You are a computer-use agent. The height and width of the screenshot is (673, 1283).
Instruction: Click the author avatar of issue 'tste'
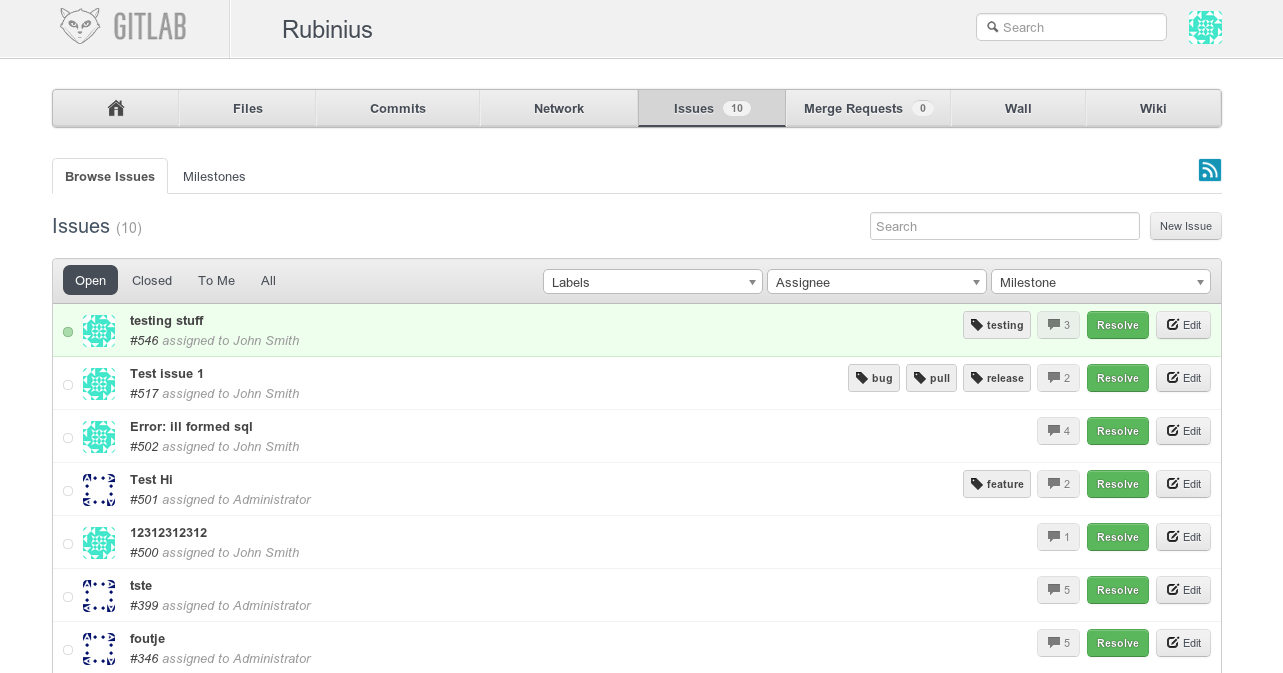(x=99, y=596)
